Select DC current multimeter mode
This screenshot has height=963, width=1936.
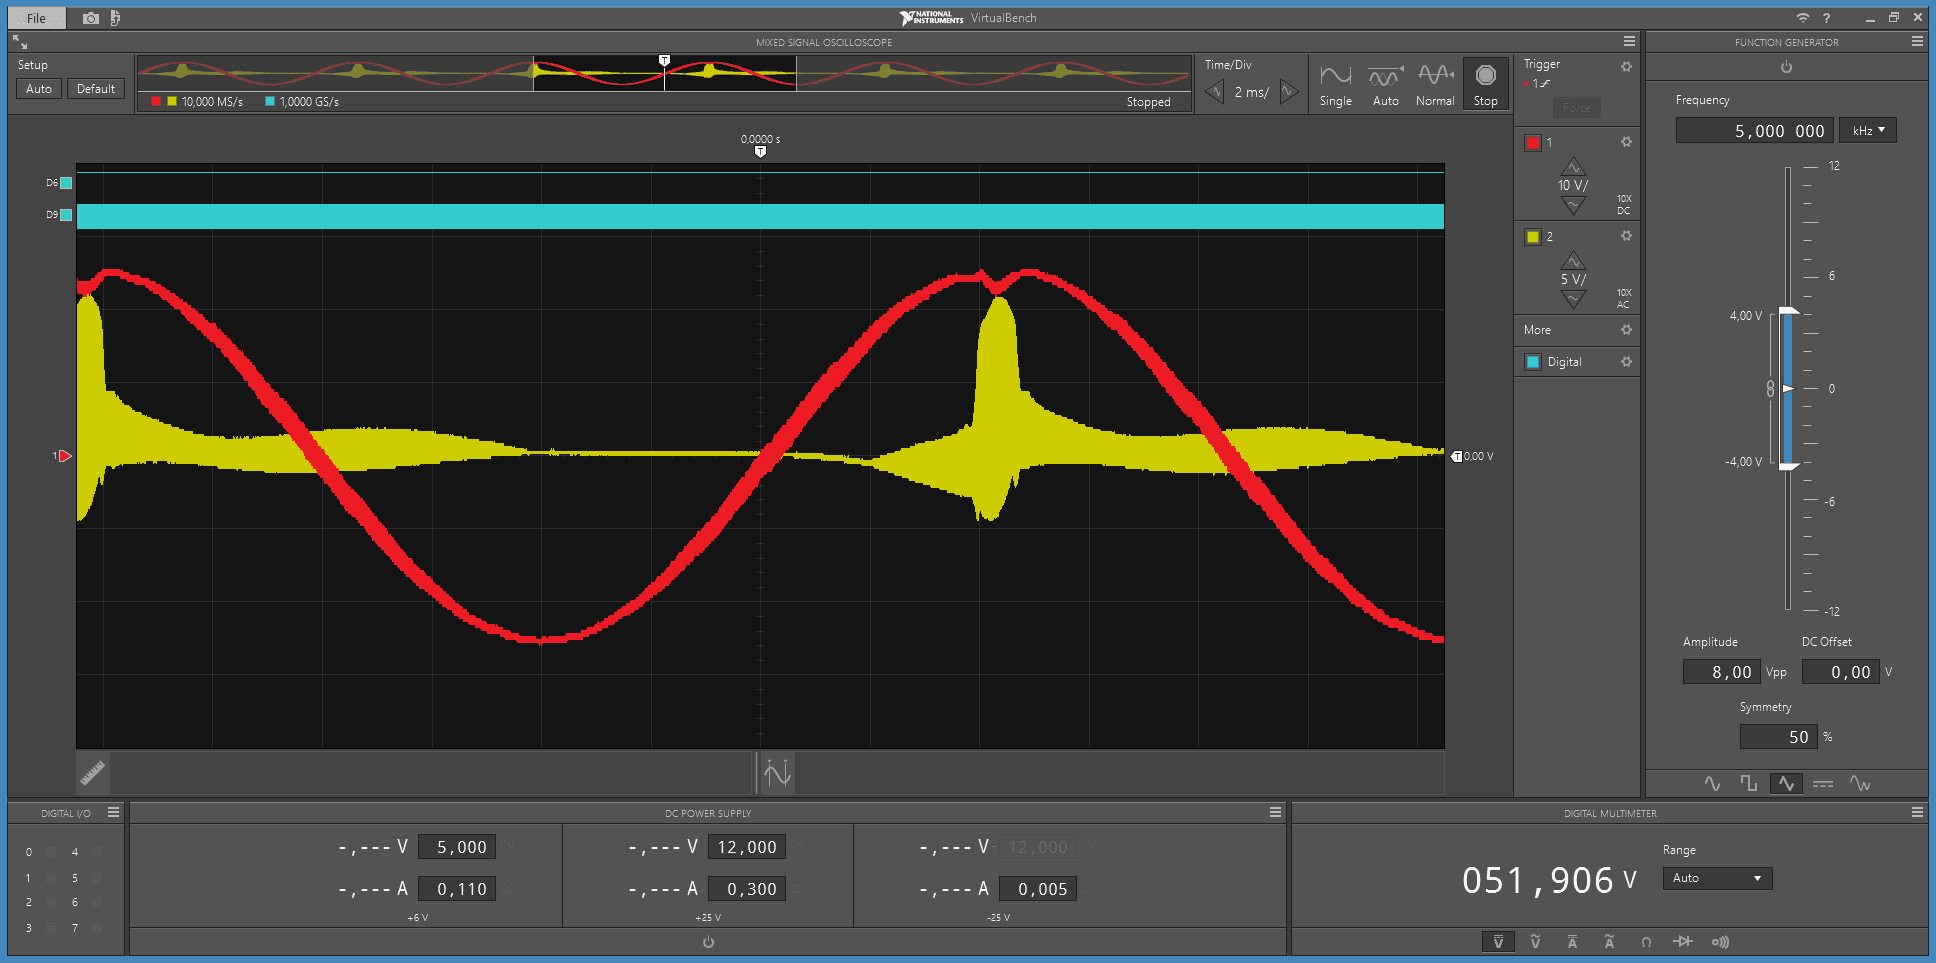click(1572, 942)
